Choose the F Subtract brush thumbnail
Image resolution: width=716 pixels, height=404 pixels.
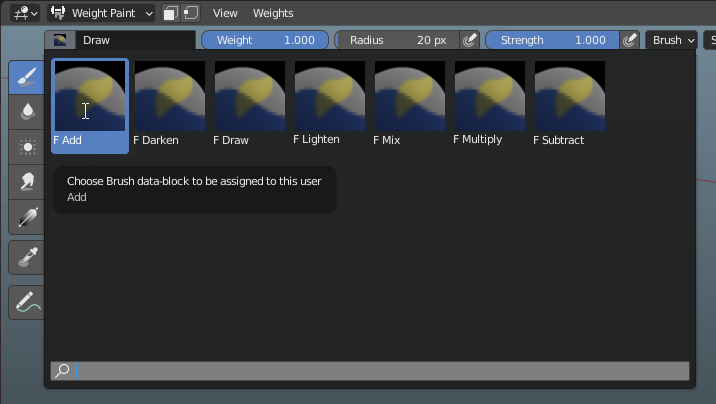pyautogui.click(x=570, y=106)
